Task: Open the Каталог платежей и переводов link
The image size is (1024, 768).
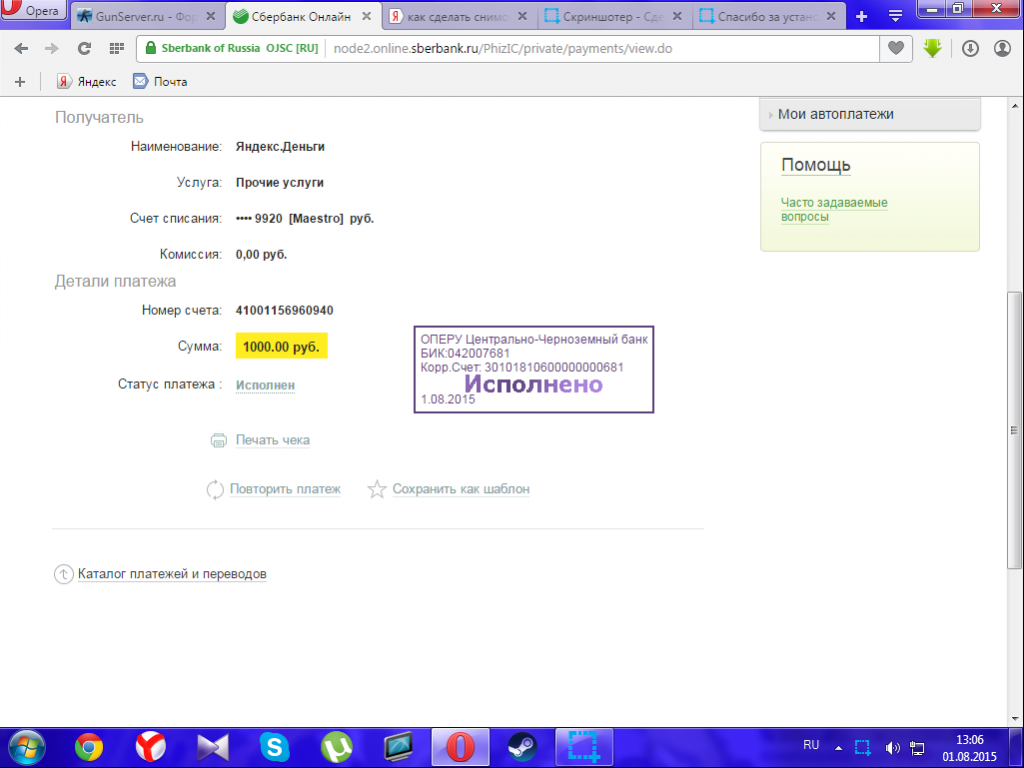Action: (x=171, y=574)
